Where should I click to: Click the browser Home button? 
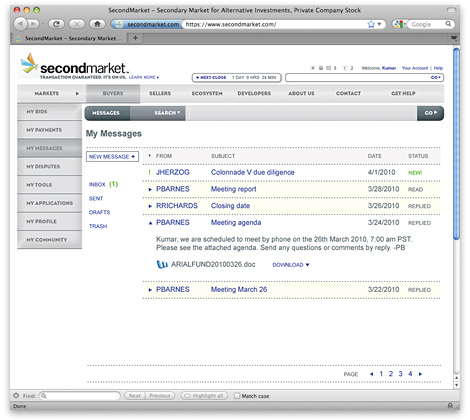(97, 24)
